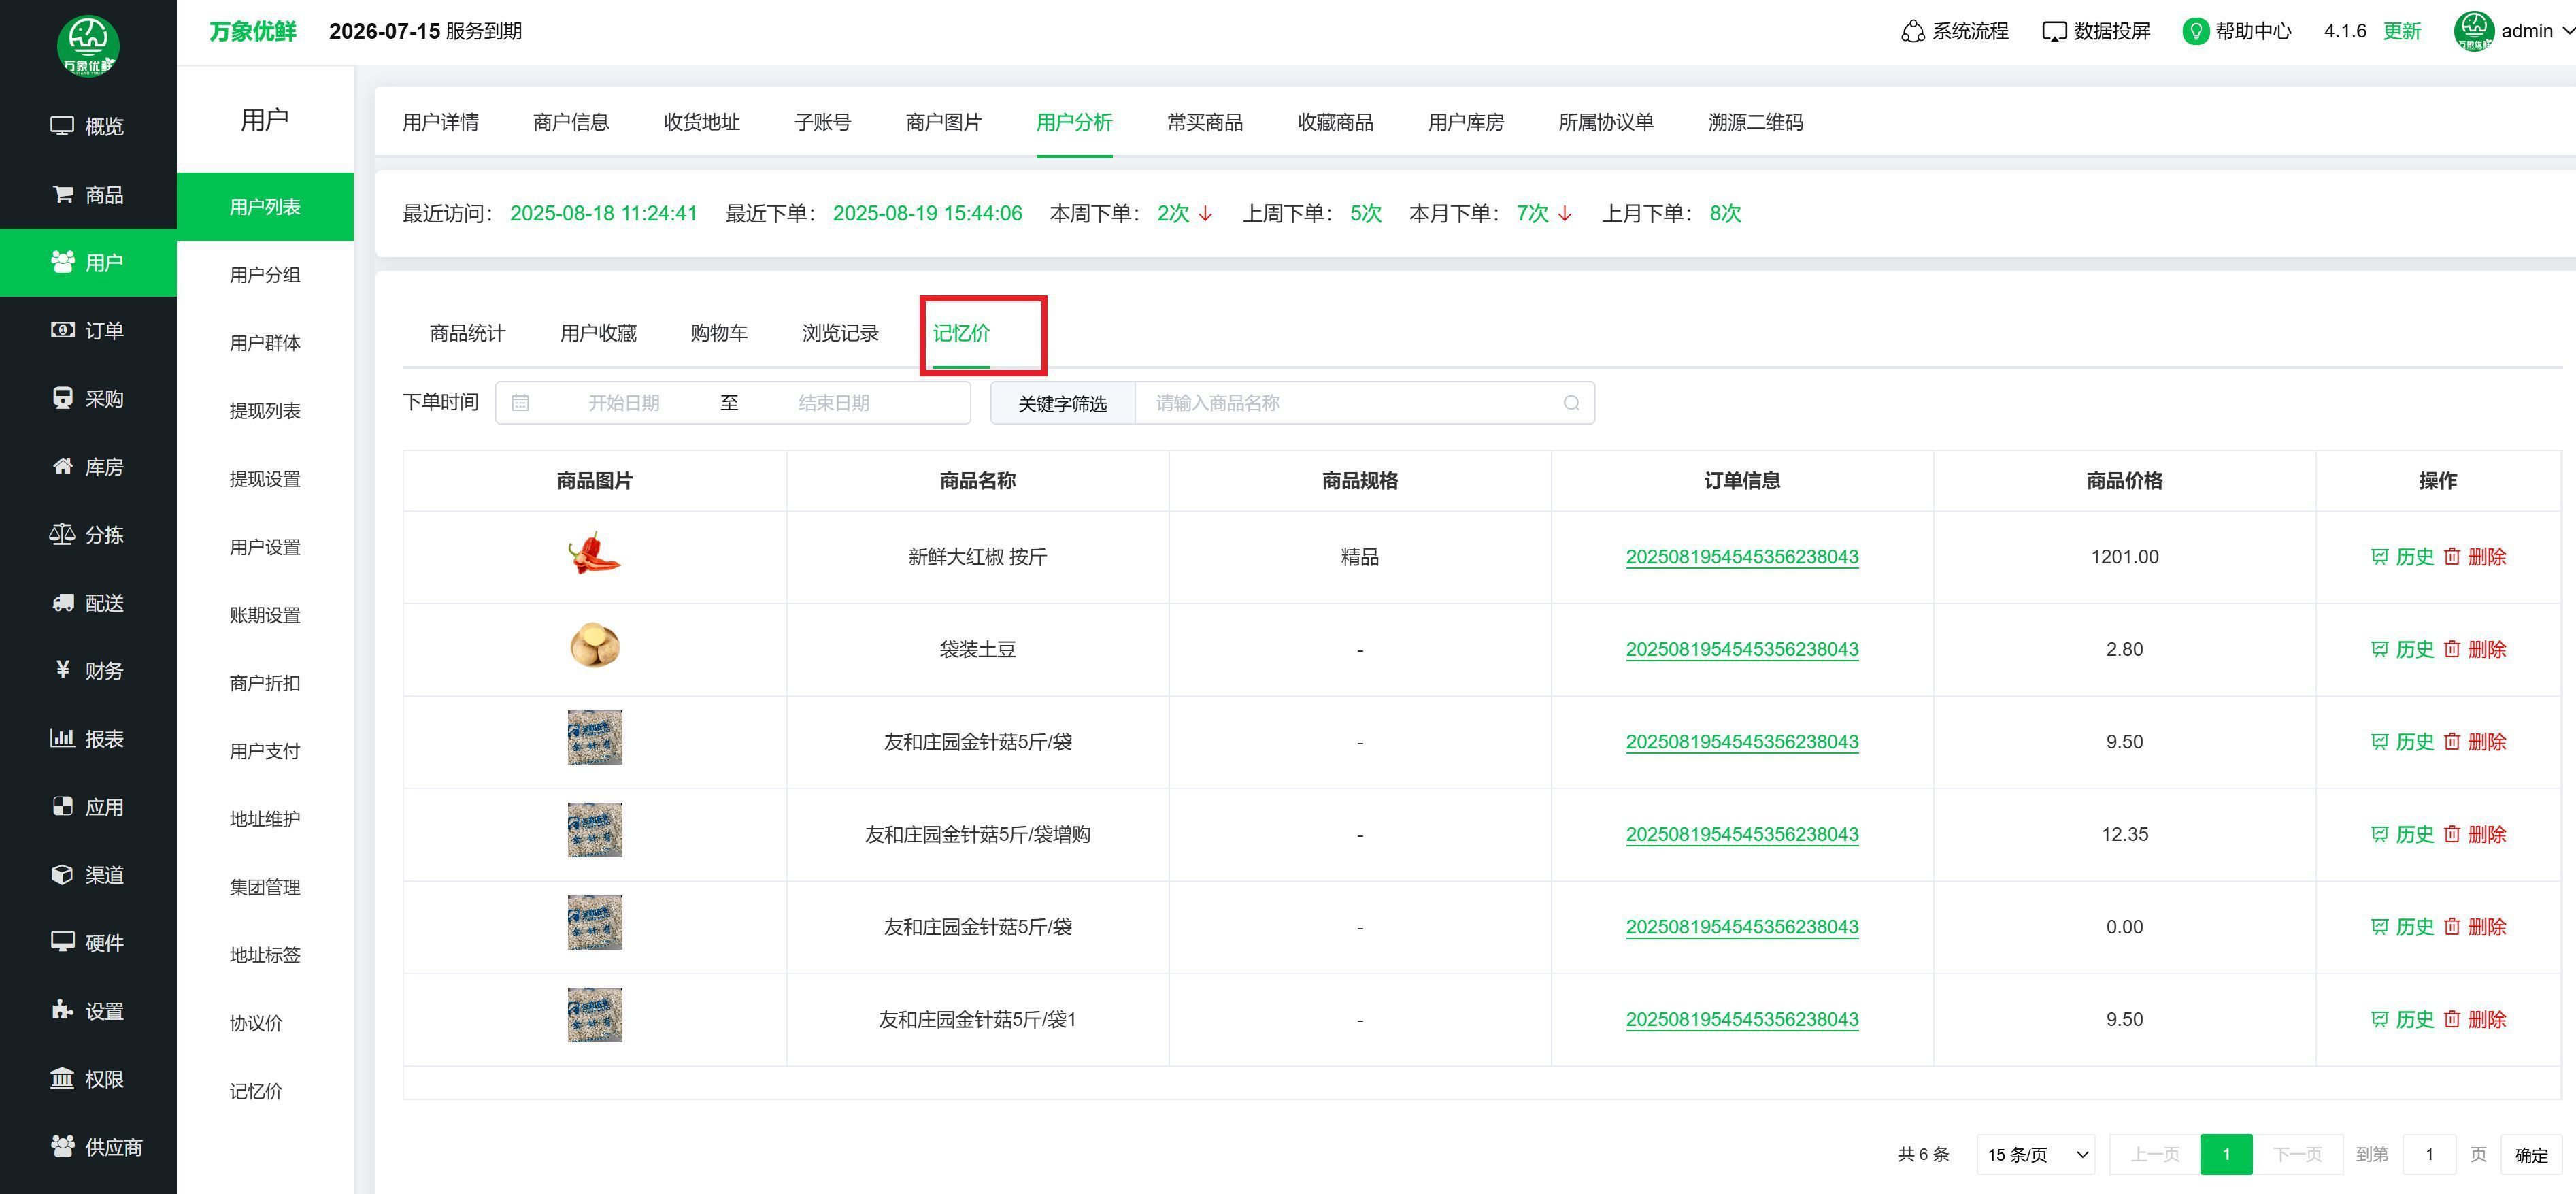This screenshot has height=1194, width=2576.
Task: View 历史 for 新鲜大红椒 按斤
Action: tap(2402, 557)
